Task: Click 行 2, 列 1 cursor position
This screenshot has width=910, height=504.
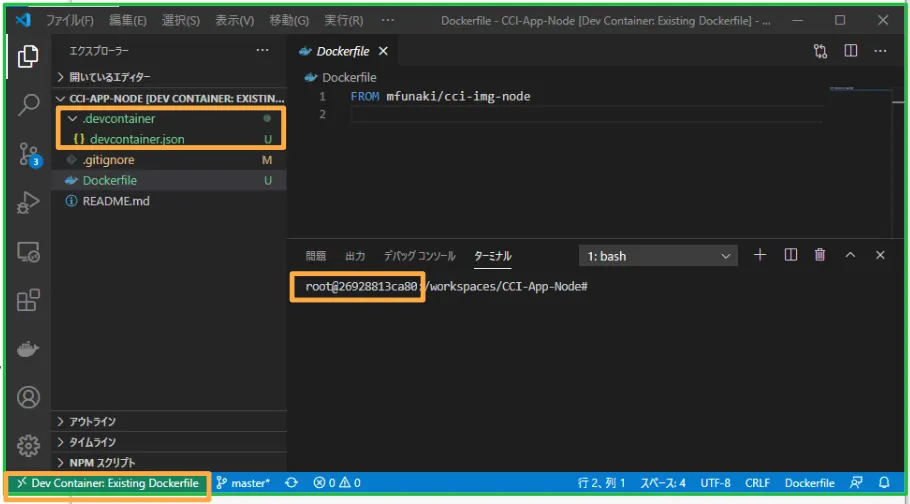Action: tap(601, 483)
